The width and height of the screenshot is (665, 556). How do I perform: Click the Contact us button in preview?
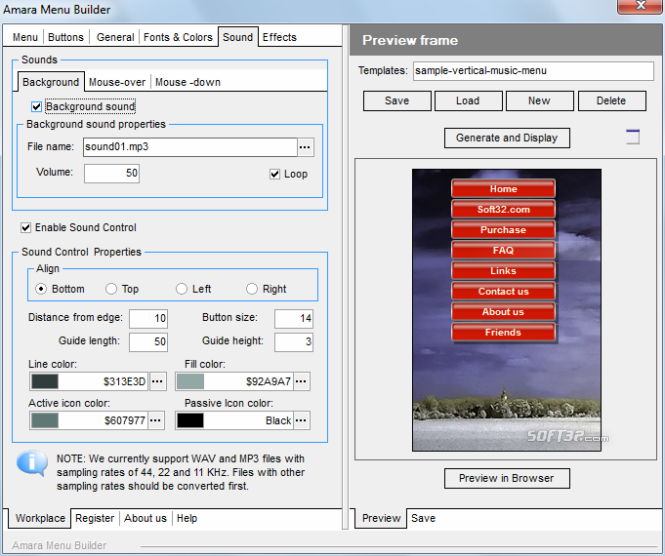(x=503, y=291)
